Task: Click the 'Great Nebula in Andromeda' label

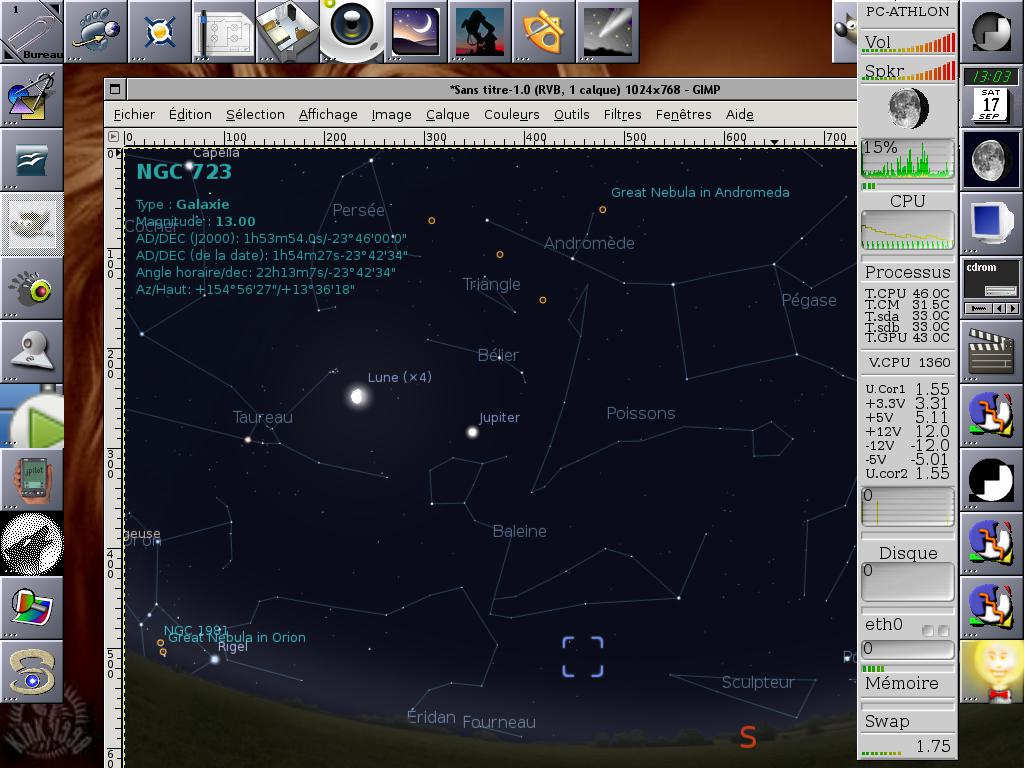Action: (700, 192)
